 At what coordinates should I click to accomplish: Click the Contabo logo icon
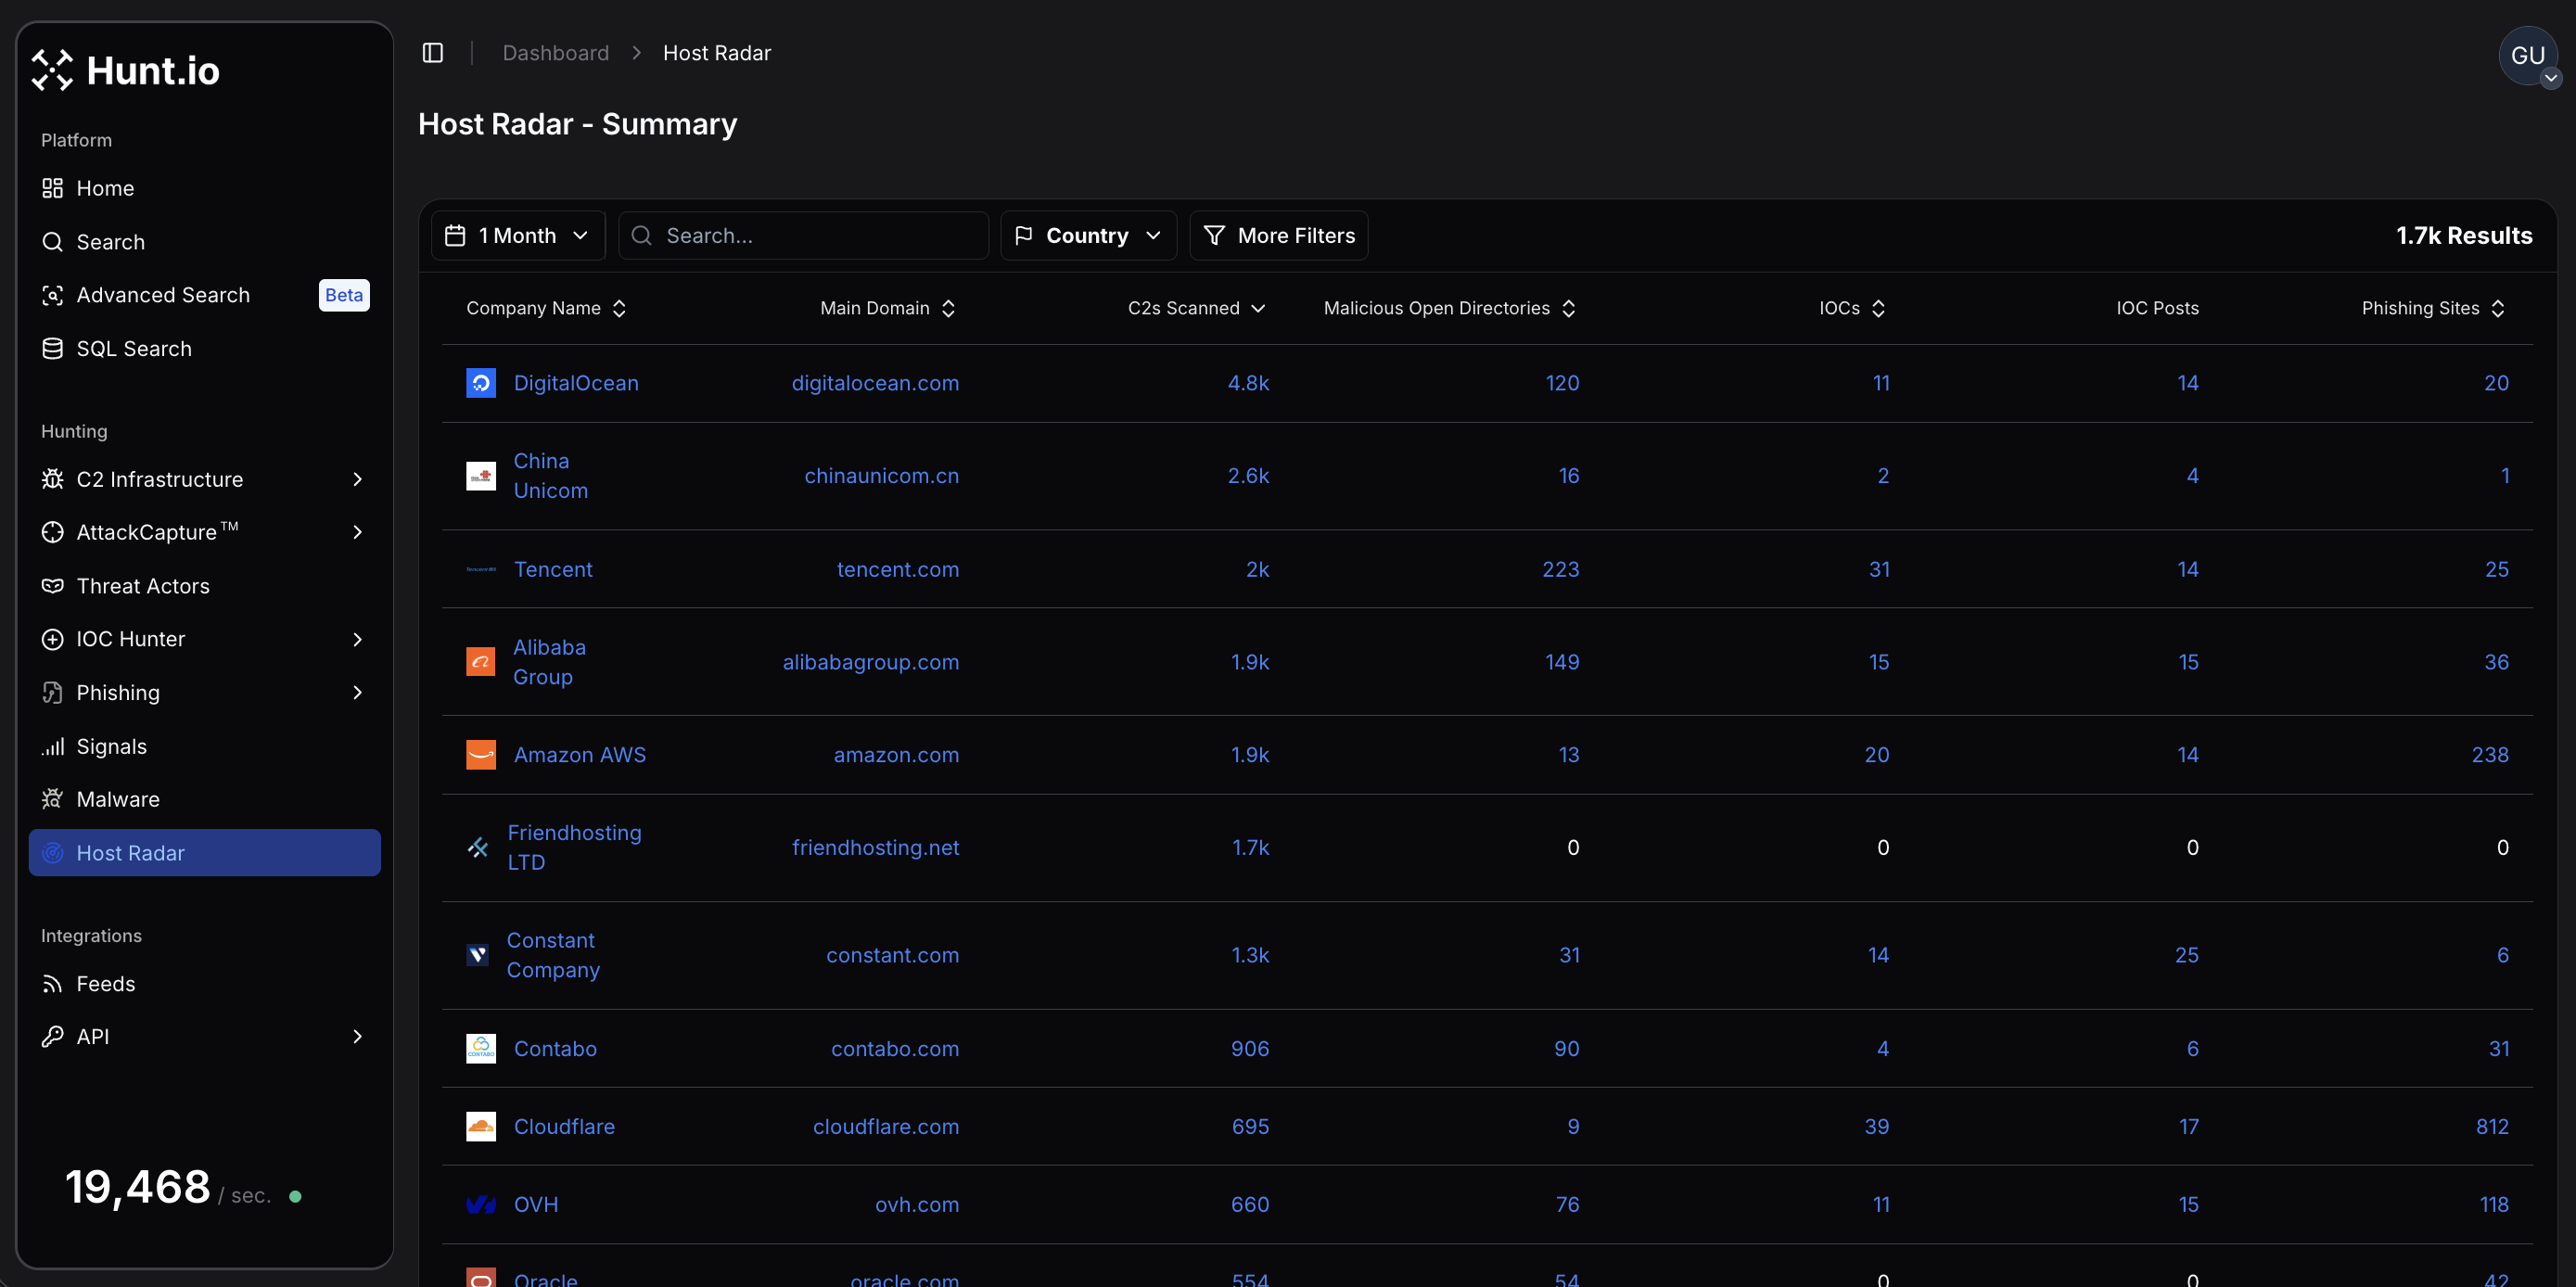coord(481,1049)
